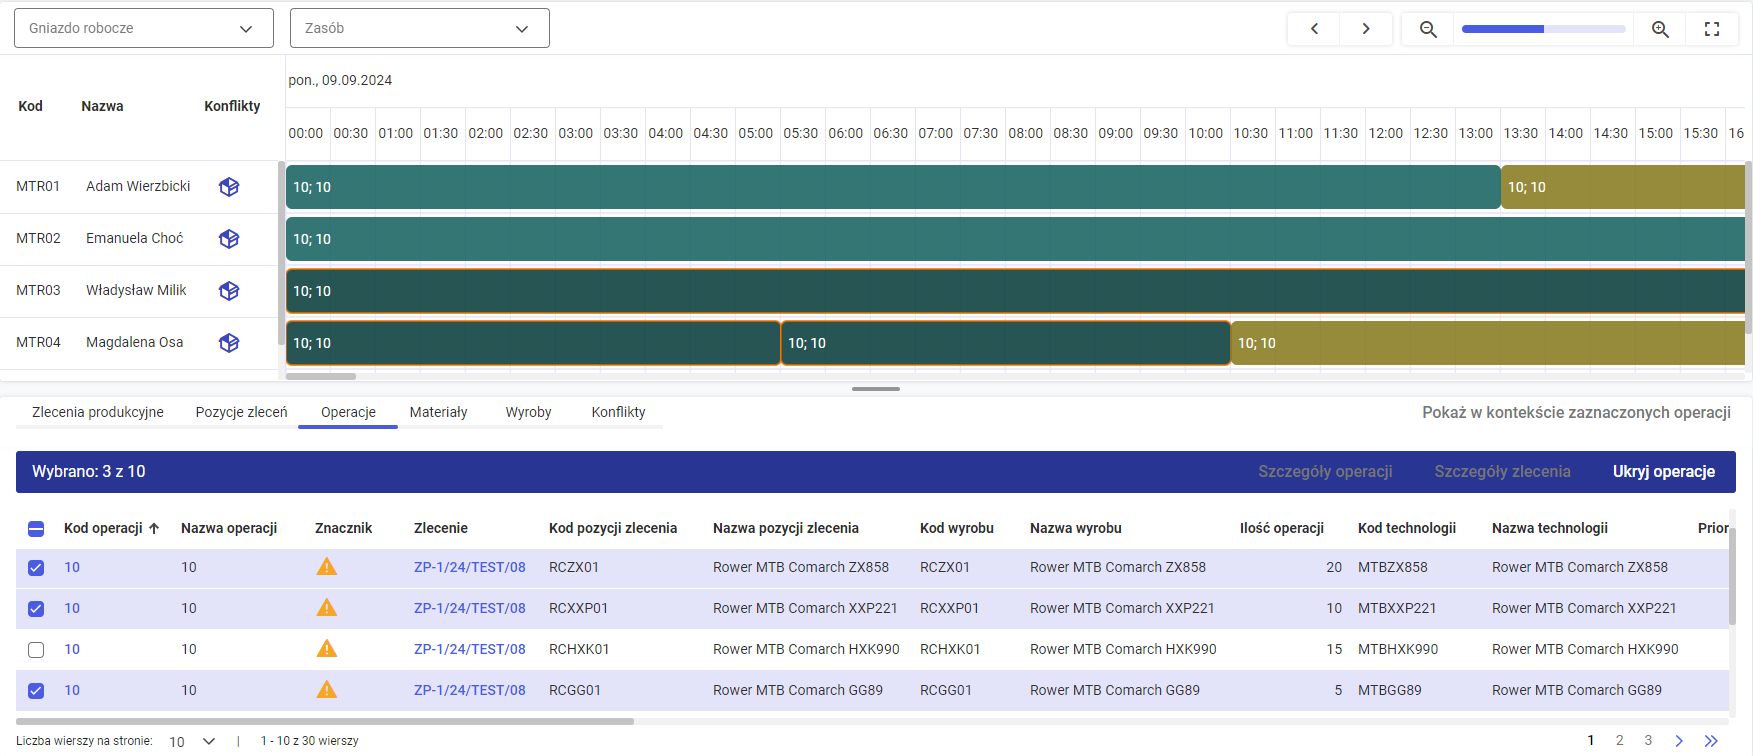Click conflict icon for Magdalena Osa
This screenshot has height=756, width=1753.
pos(229,343)
